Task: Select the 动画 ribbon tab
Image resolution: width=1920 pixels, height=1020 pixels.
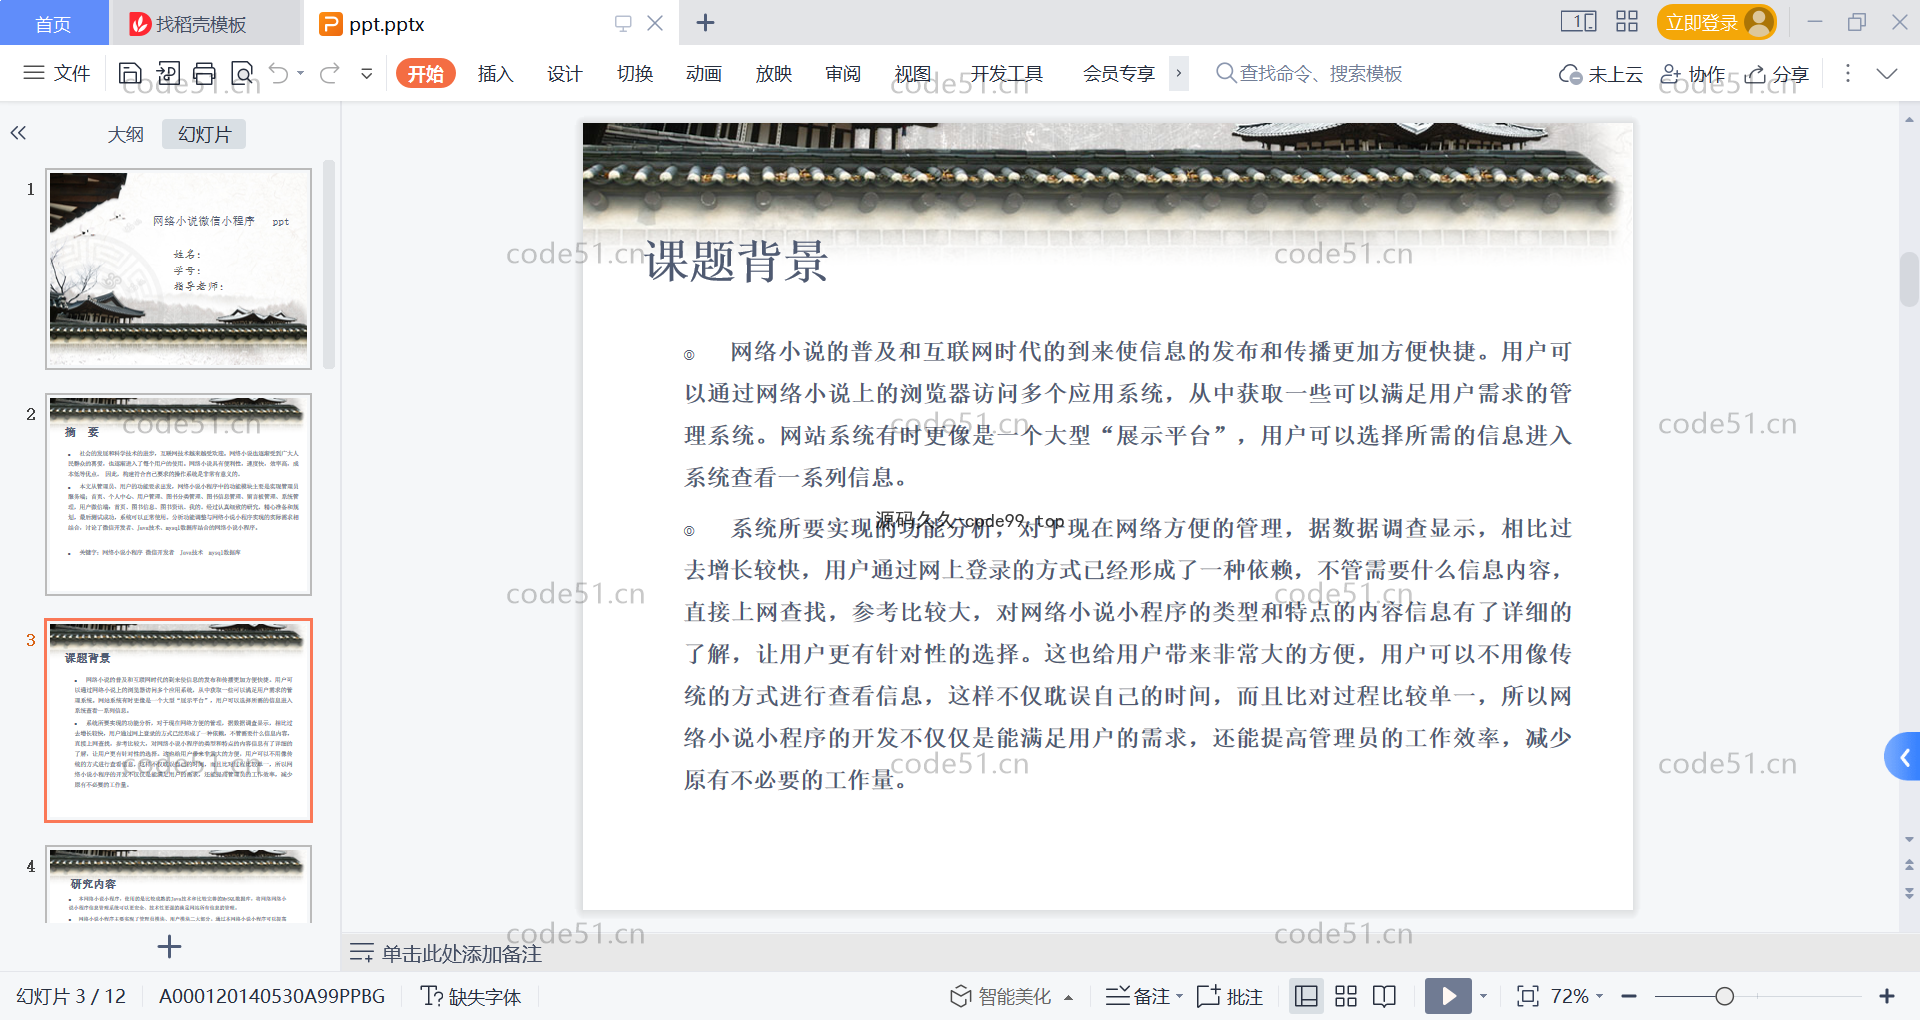Action: 704,73
